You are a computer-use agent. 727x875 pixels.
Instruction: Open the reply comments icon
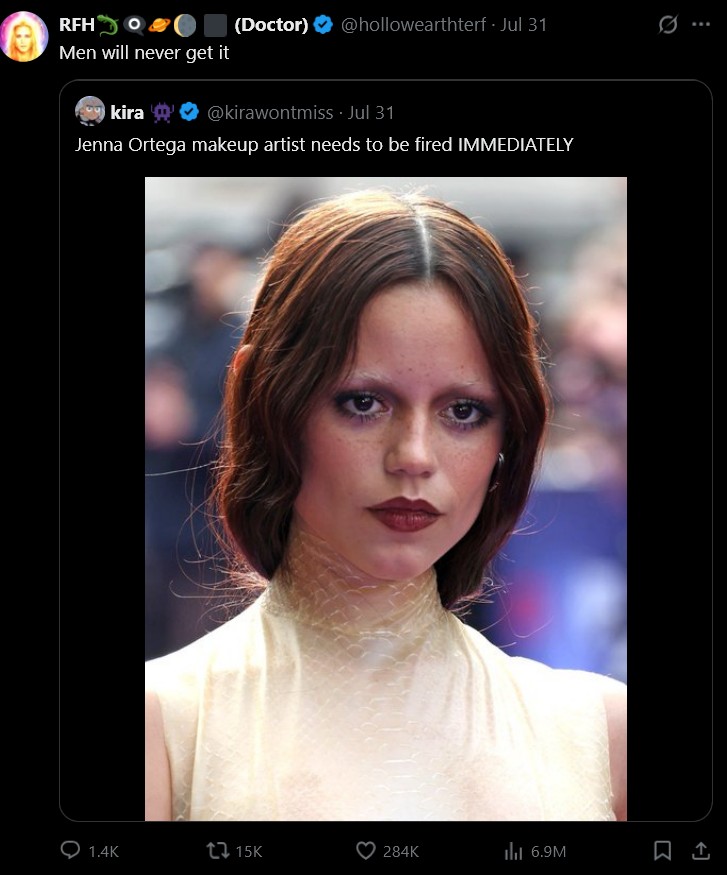coord(70,850)
